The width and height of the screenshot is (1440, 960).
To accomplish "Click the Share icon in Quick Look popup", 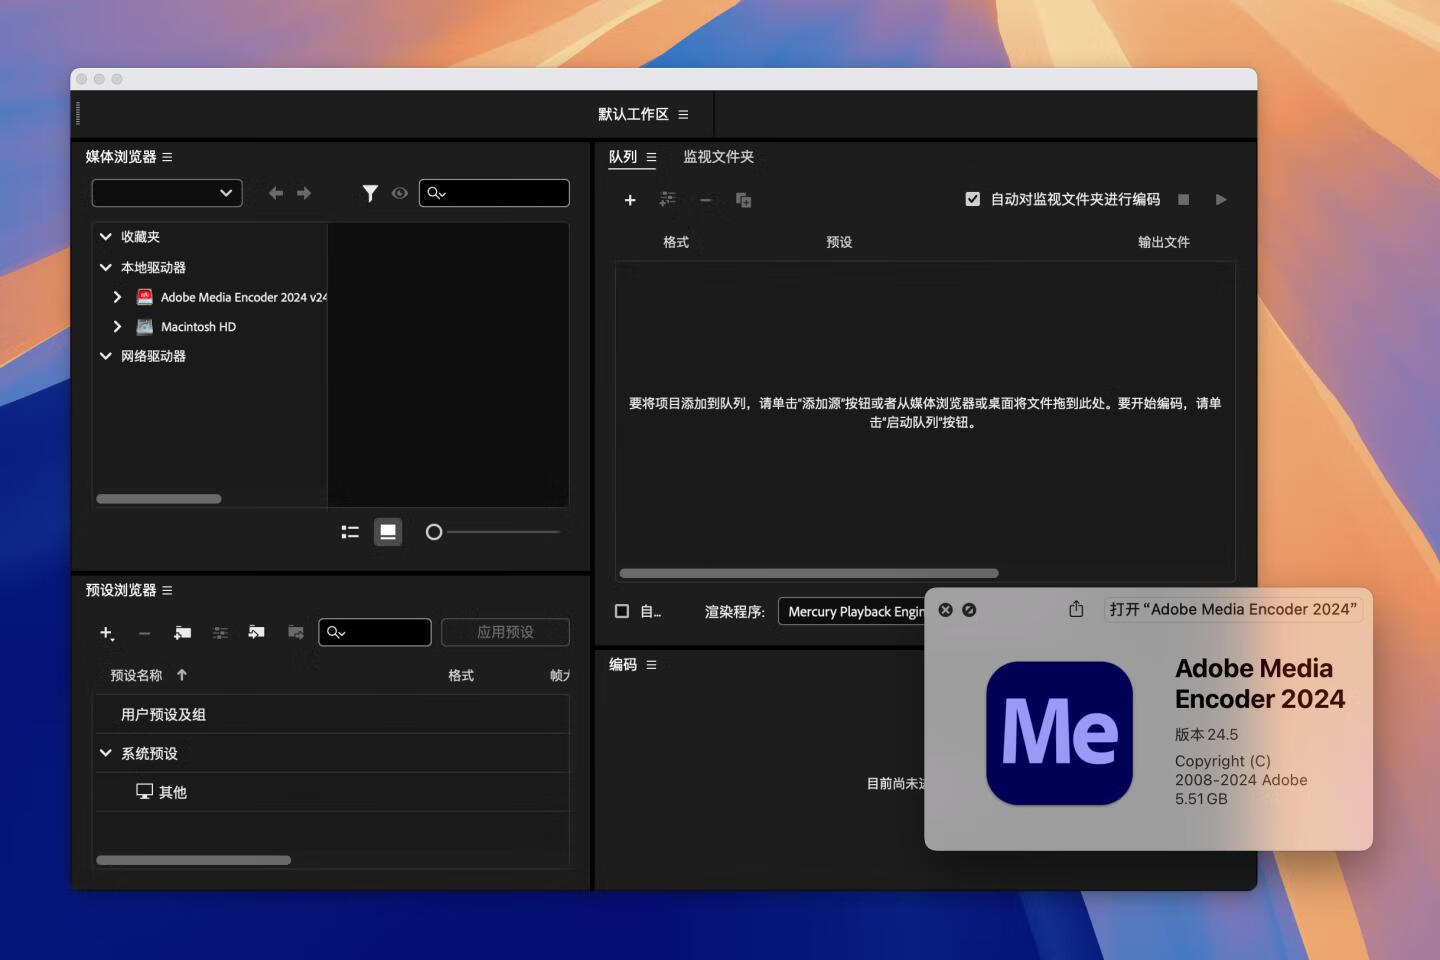I will pyautogui.click(x=1076, y=609).
